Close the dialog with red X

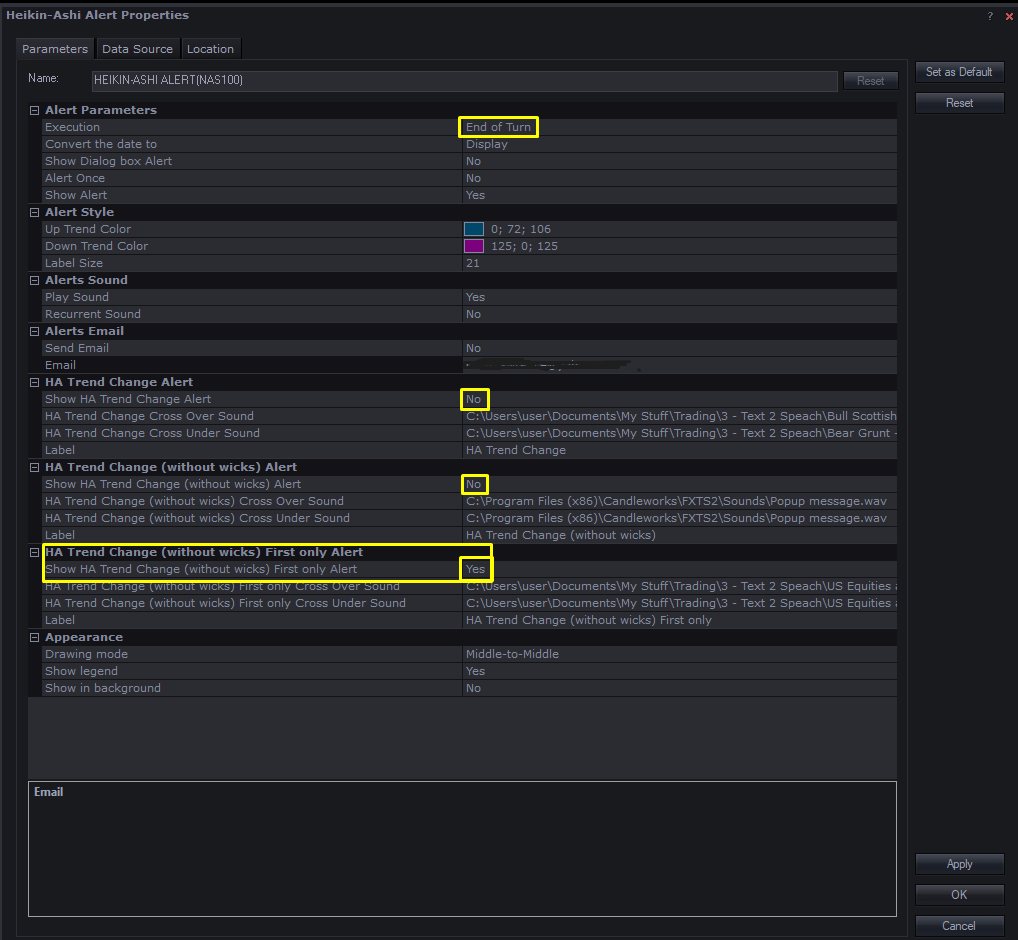click(x=1009, y=16)
